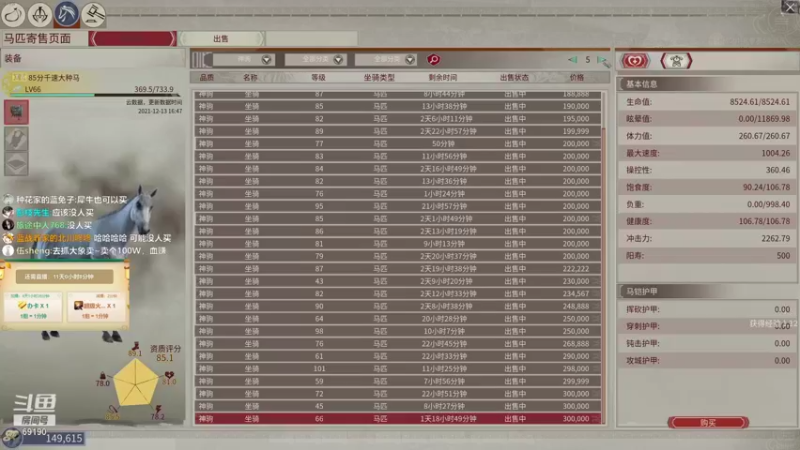Click the horse armor info icon
Viewport: 800px width, 450px height.
[x=676, y=61]
